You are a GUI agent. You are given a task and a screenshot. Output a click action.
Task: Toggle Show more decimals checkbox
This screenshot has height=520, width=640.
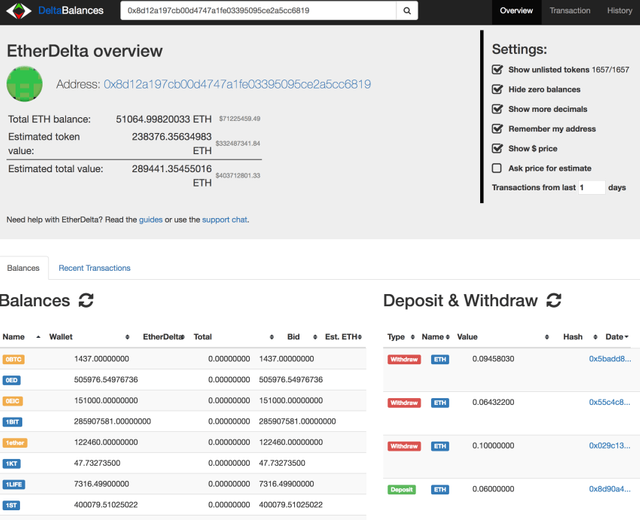coord(497,109)
